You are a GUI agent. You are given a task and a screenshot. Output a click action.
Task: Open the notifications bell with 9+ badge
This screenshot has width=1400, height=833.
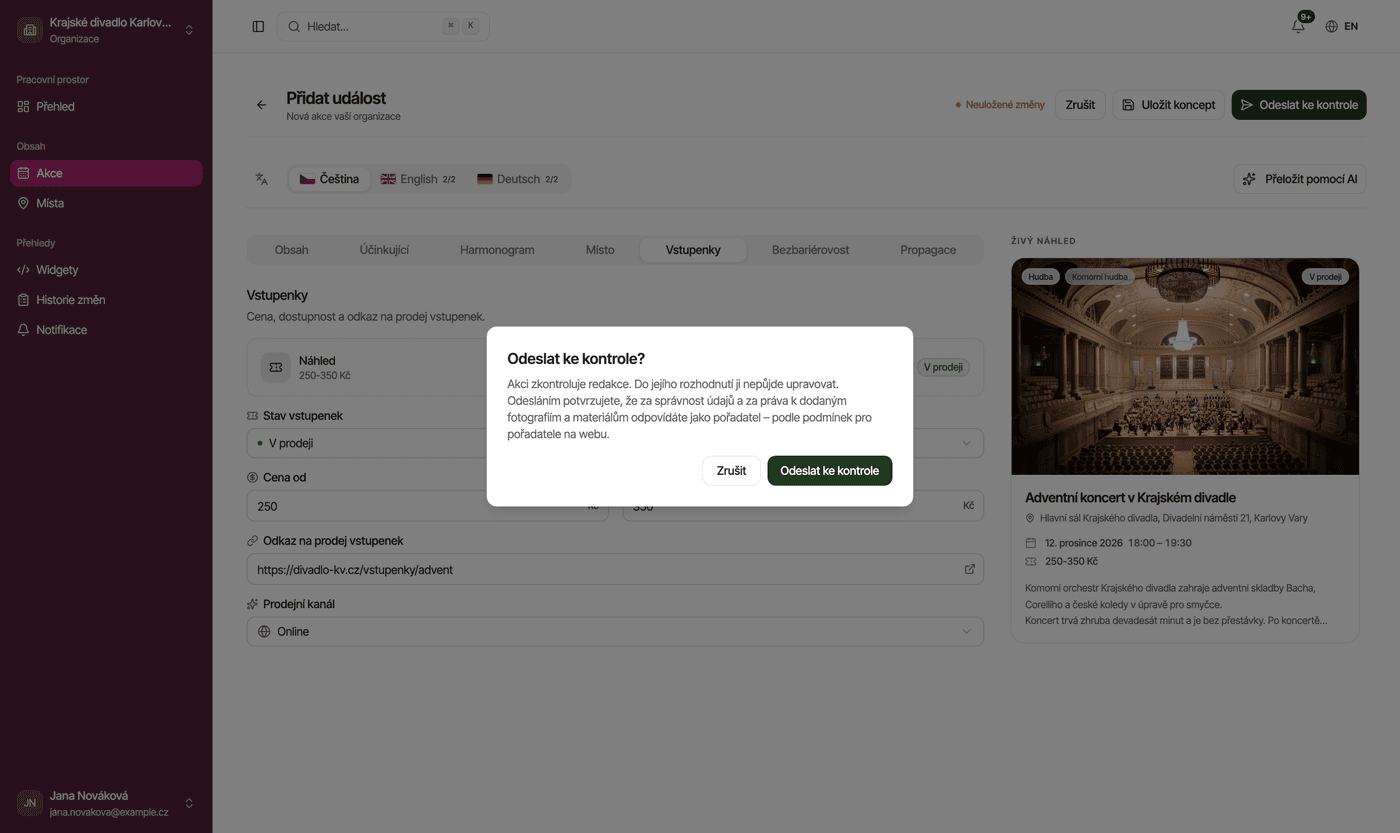1298,26
